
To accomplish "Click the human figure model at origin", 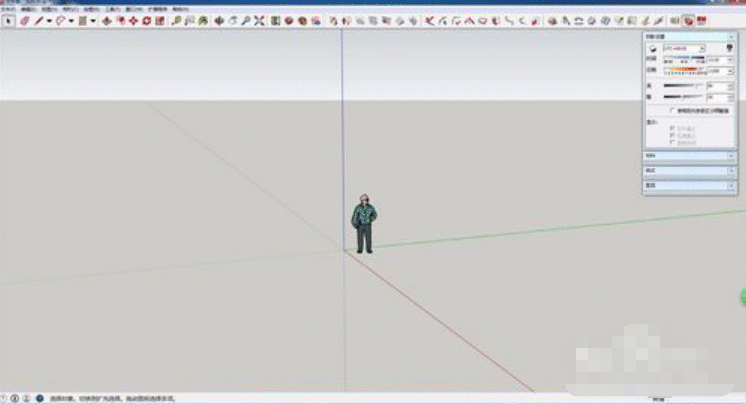I will (x=364, y=225).
